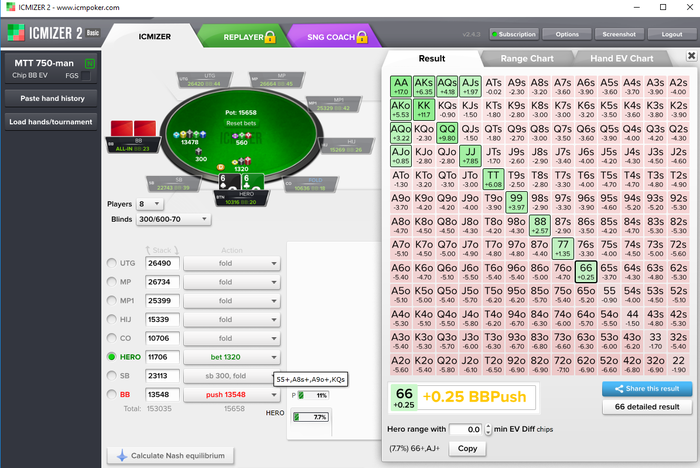The image size is (700, 468).
Task: Click the star icon on Calculate Nash equilibrium
Action: [x=122, y=455]
